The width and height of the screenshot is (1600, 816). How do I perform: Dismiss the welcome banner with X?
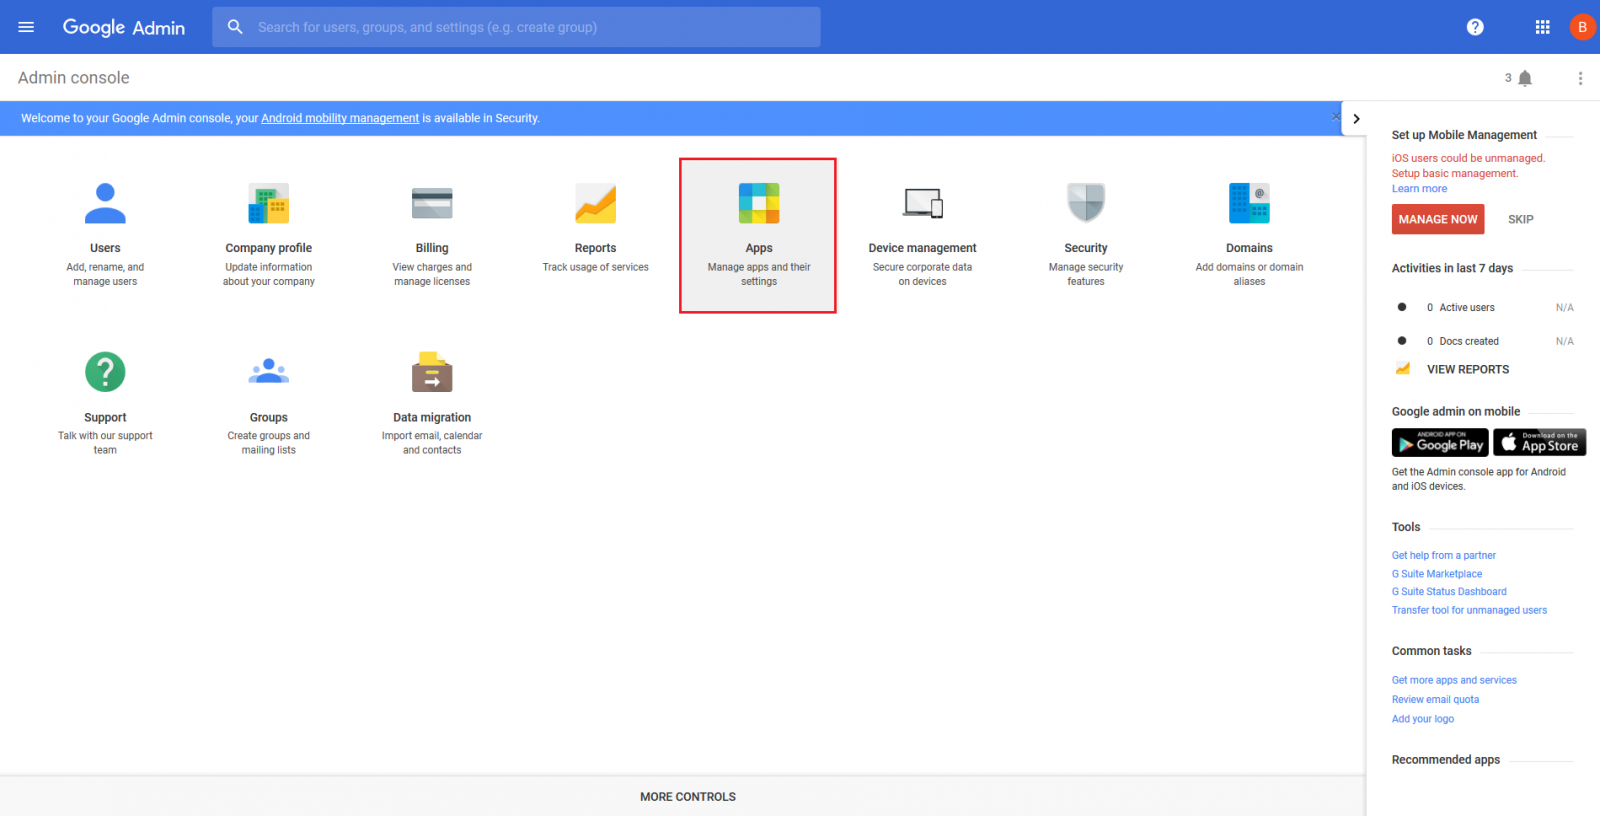click(x=1336, y=117)
